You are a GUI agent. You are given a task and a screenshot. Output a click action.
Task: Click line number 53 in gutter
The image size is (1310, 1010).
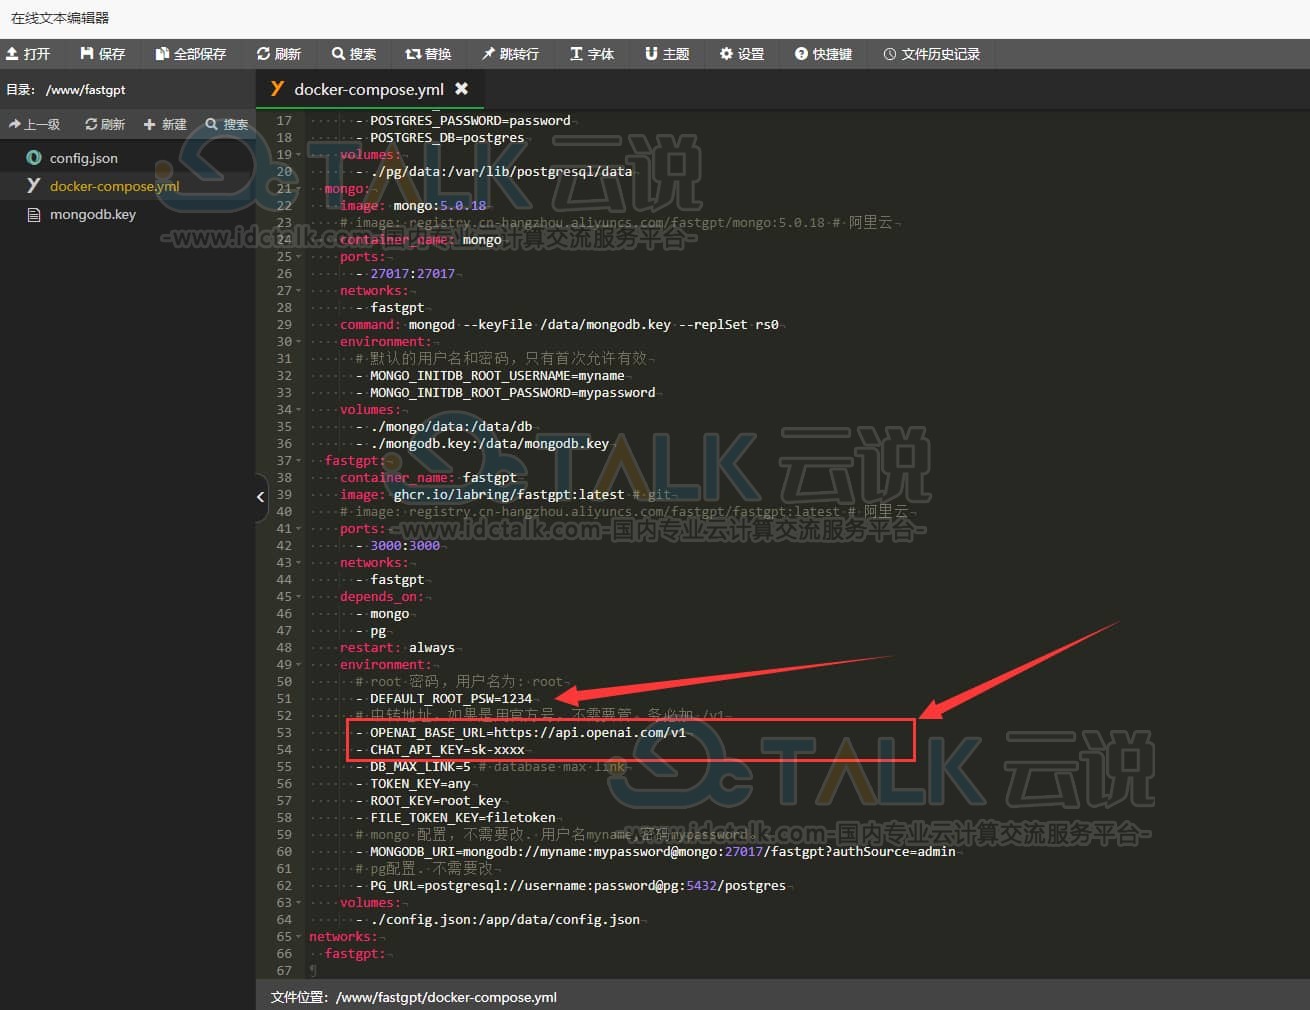pos(284,733)
